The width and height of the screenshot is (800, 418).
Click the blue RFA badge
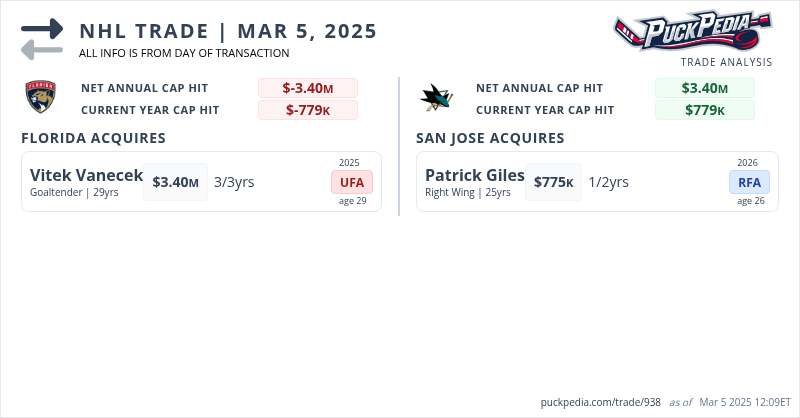coord(749,182)
